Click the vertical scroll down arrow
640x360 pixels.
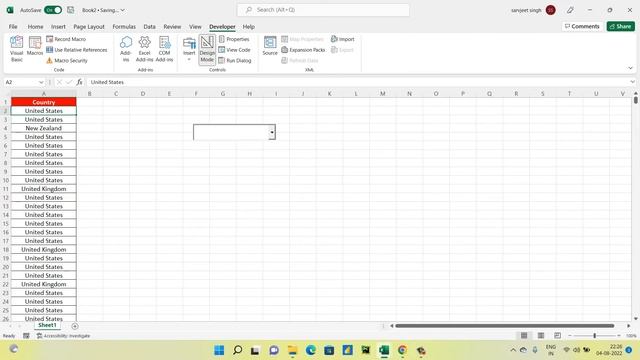click(x=636, y=318)
